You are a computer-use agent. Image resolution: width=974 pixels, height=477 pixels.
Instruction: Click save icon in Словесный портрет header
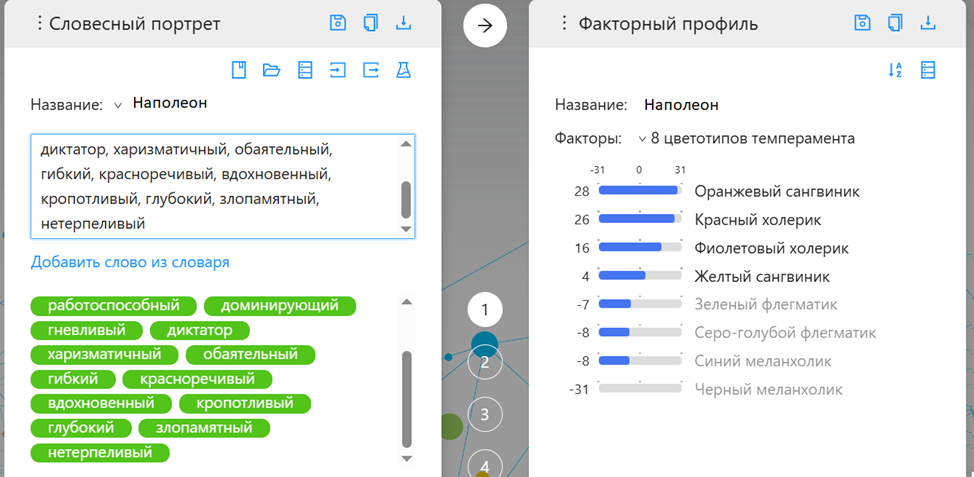[339, 23]
